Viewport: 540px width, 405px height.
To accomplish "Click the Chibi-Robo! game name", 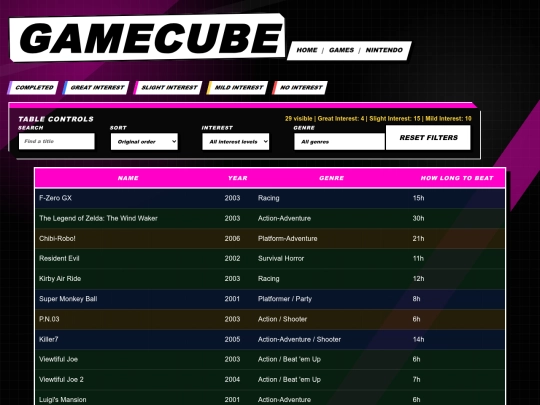I will pyautogui.click(x=57, y=238).
